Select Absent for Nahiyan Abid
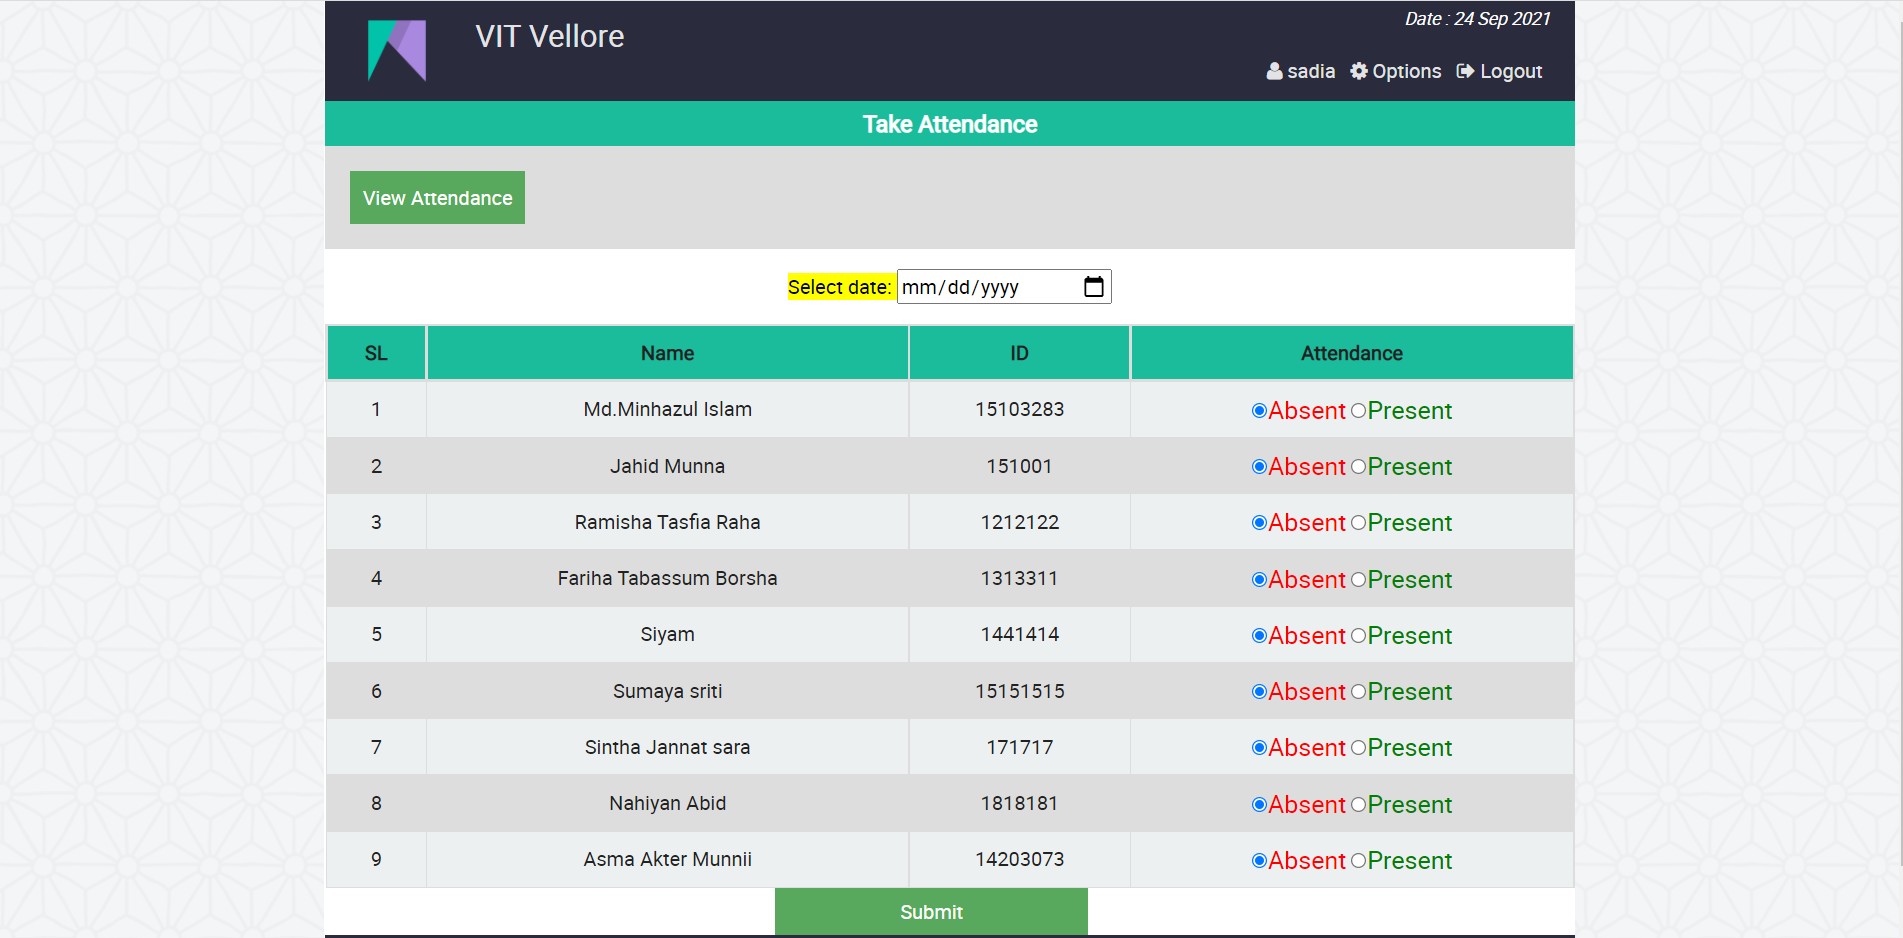The image size is (1903, 938). point(1259,805)
